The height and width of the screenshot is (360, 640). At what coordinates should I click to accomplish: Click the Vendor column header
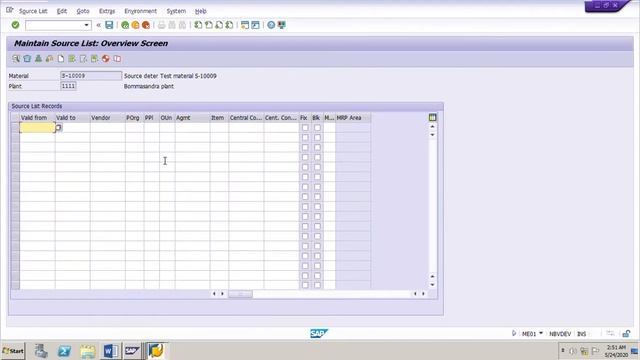[x=108, y=118]
